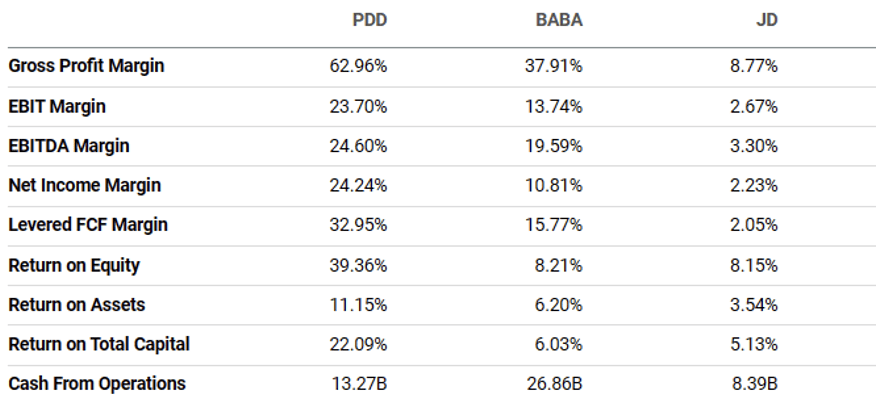Click the EBITDA Margin row label

69,146
